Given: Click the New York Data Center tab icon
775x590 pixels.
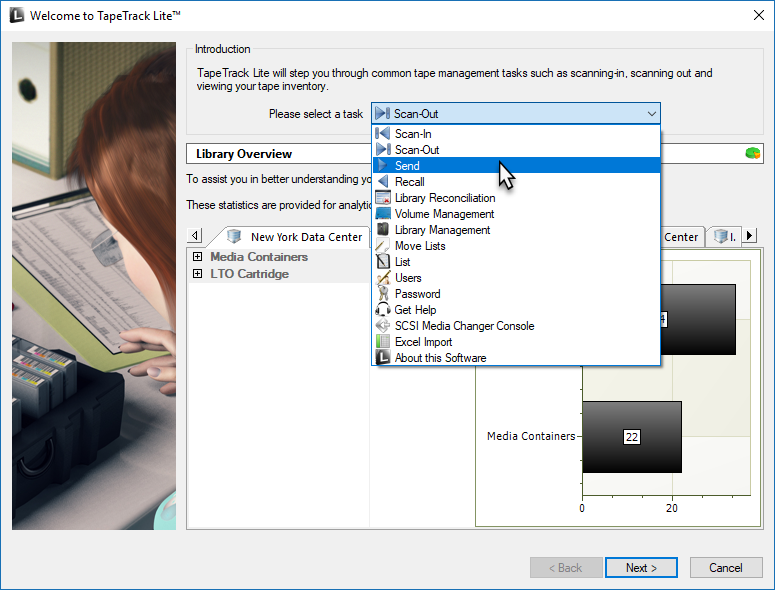Looking at the screenshot, I should [x=234, y=236].
